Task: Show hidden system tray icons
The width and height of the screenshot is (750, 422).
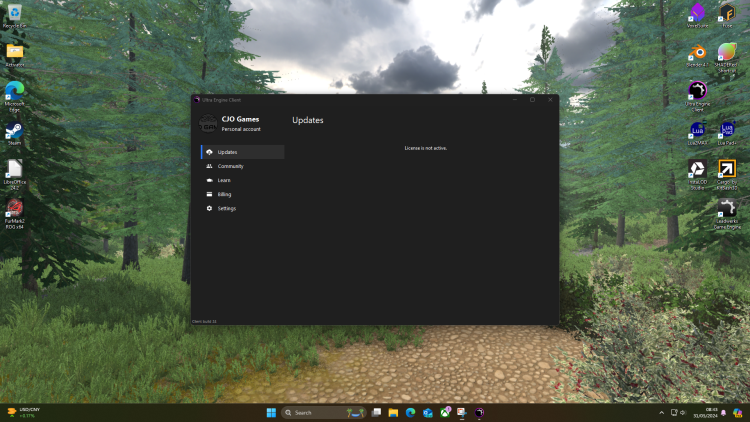Action: 661,412
